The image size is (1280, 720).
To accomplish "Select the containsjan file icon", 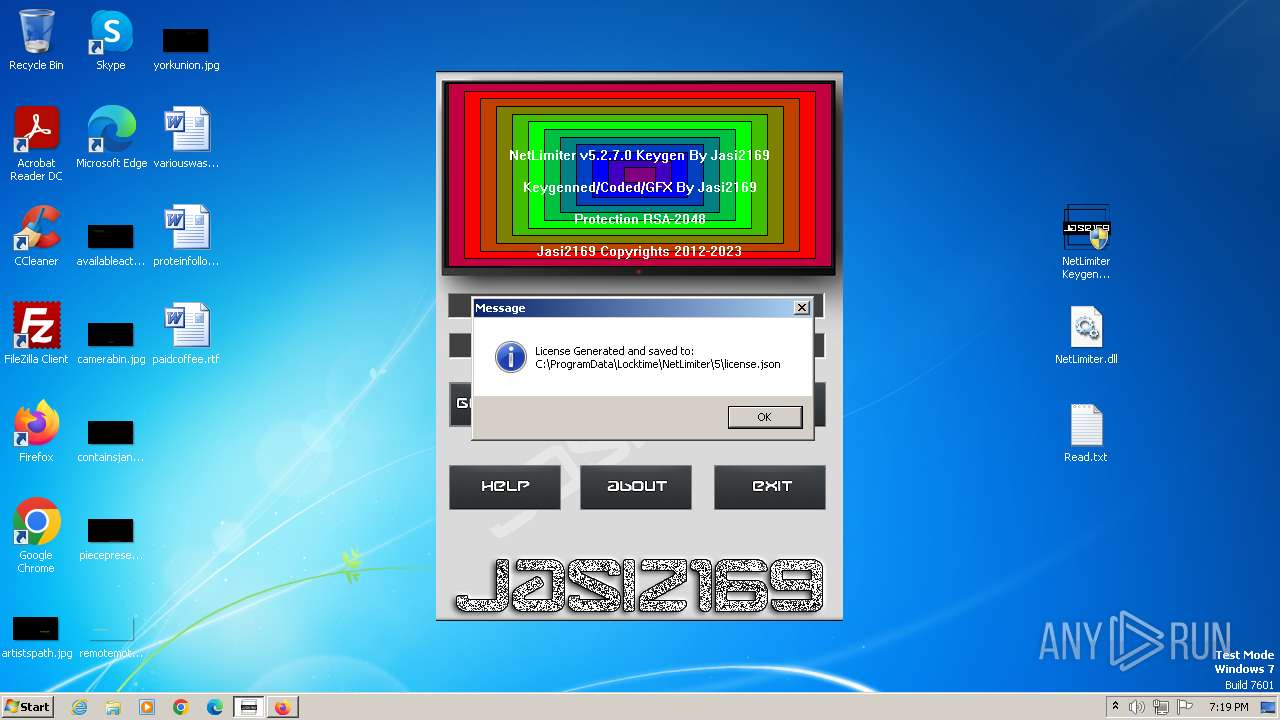I will pos(111,440).
